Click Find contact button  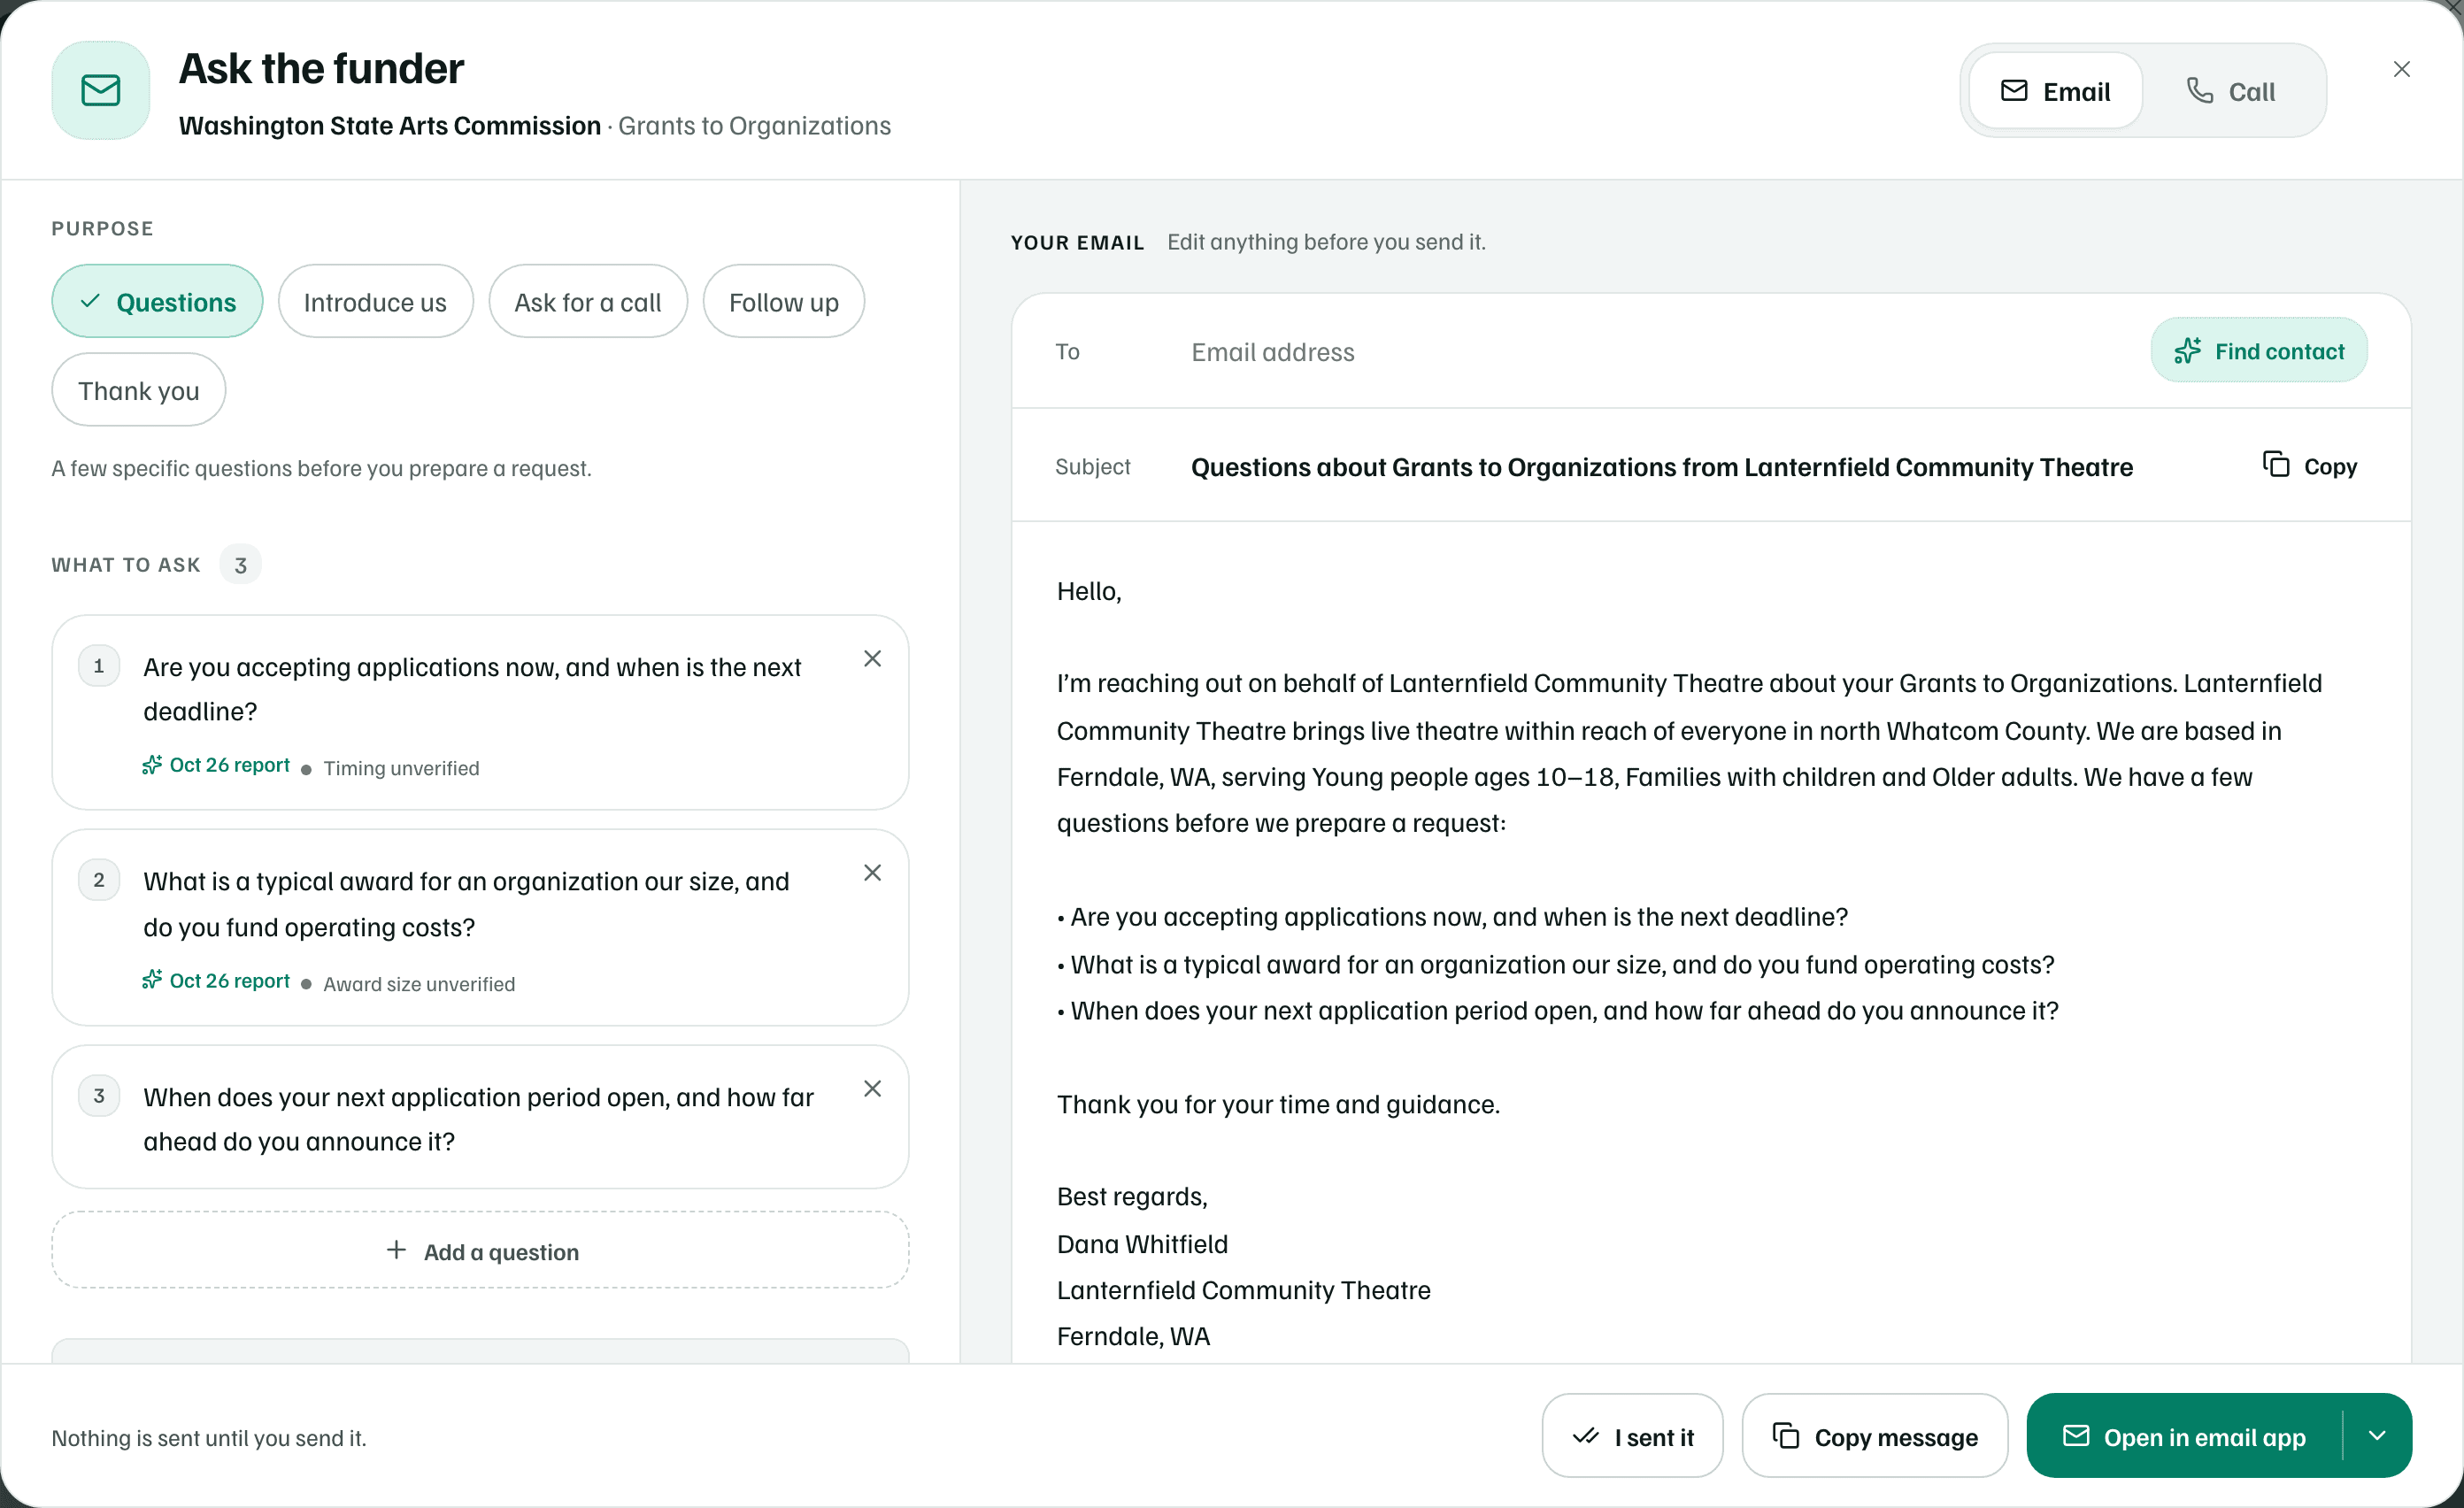pyautogui.click(x=2259, y=351)
